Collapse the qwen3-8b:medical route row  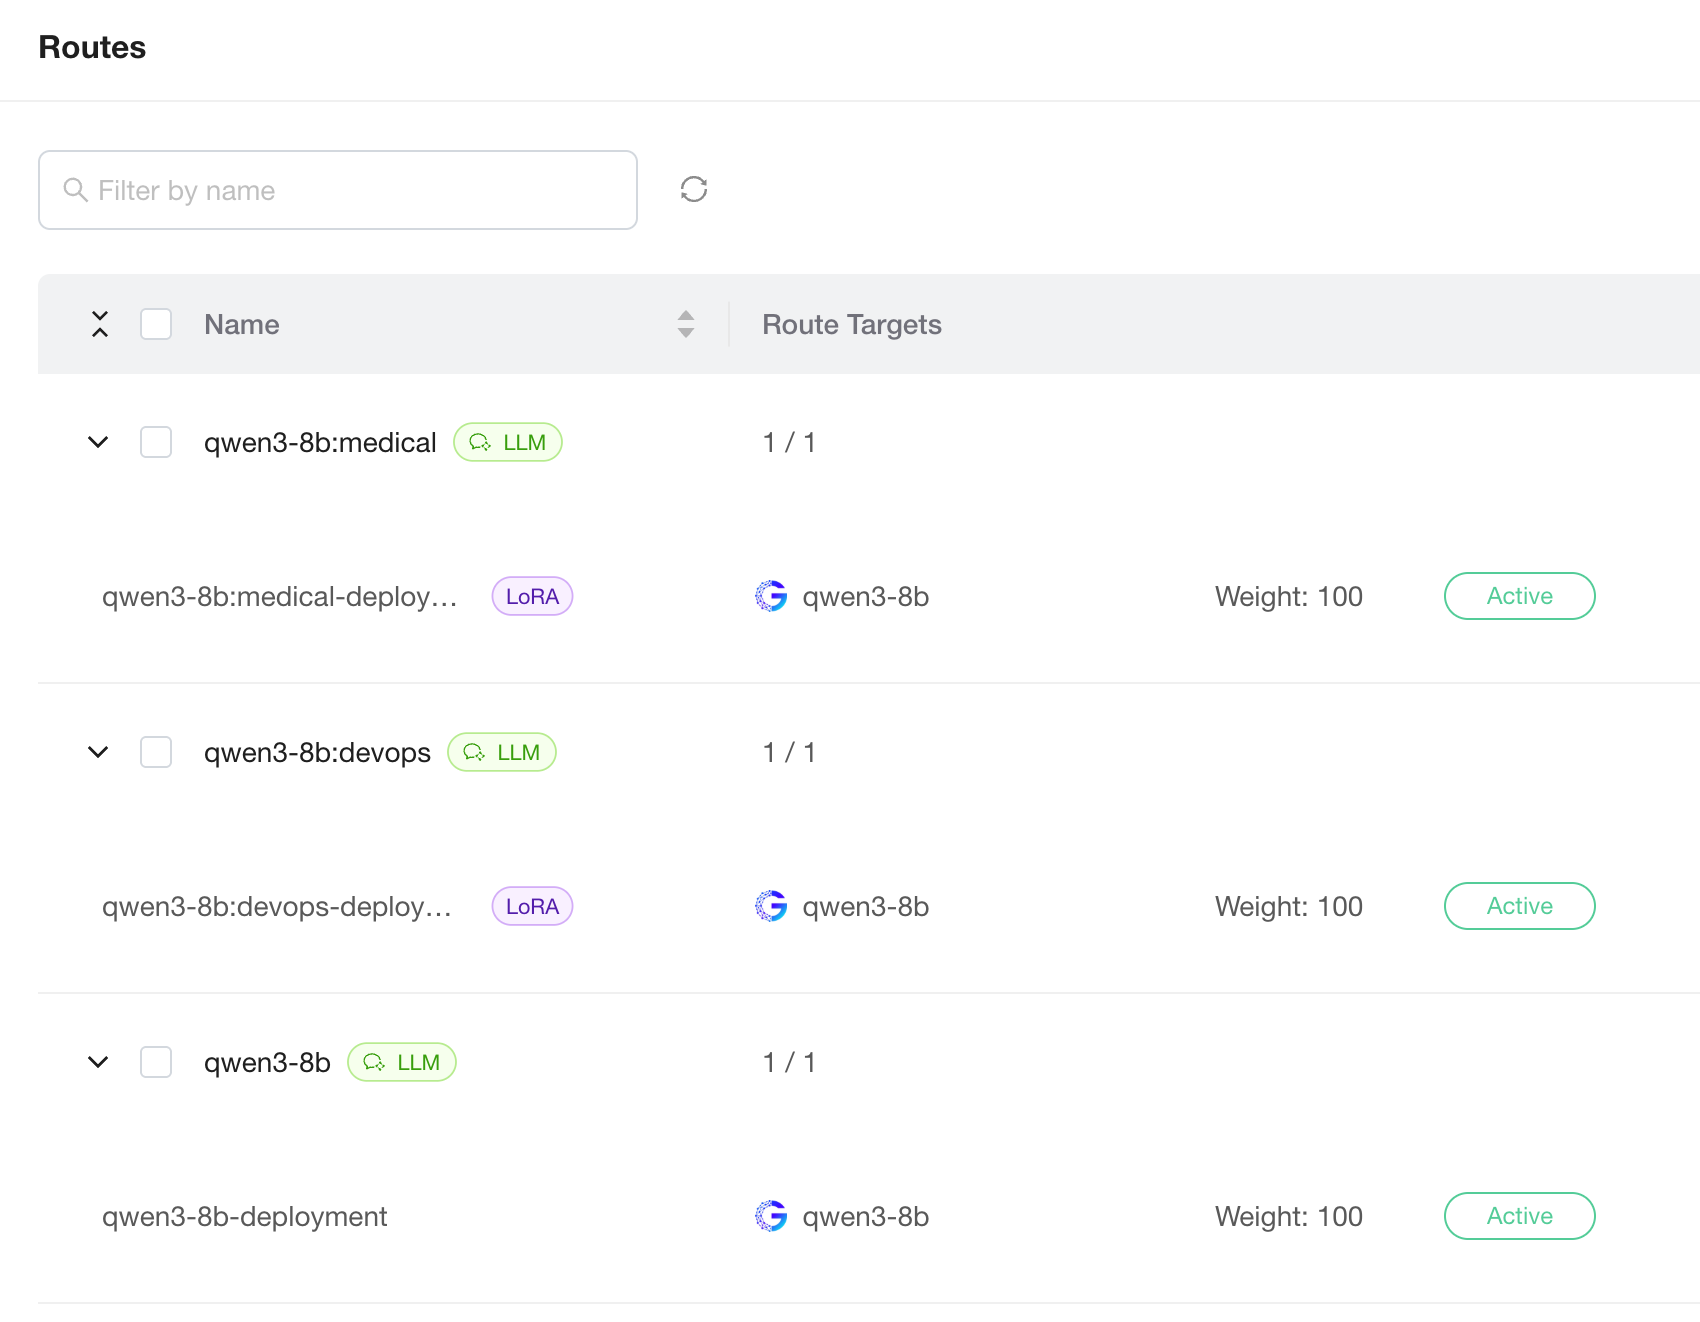98,442
